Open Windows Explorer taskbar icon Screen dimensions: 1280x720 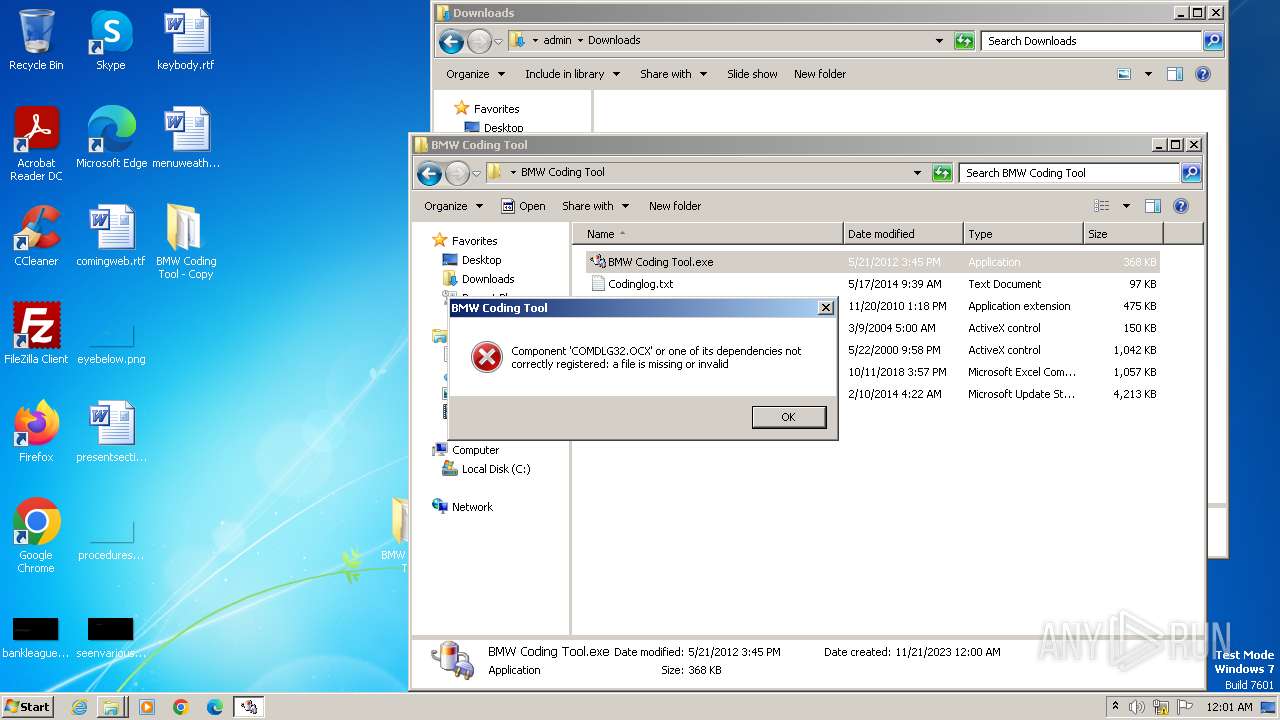click(x=111, y=707)
